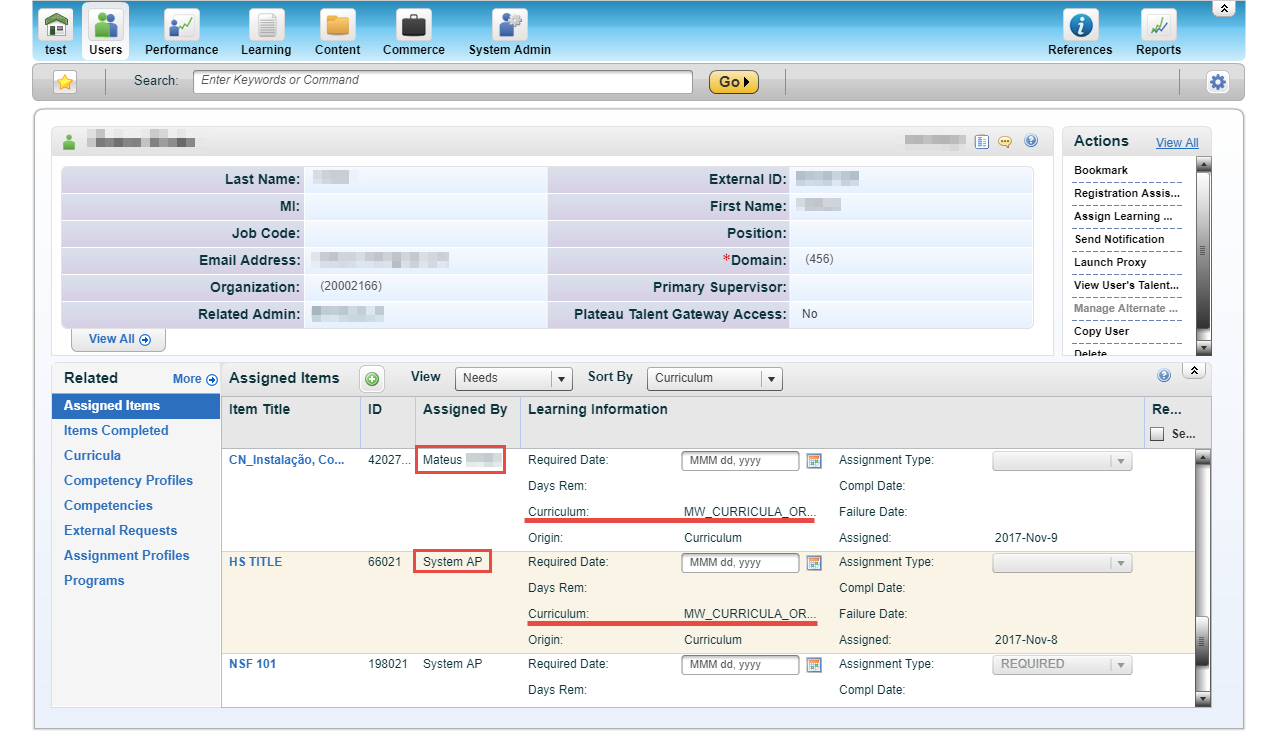This screenshot has width=1277, height=736.
Task: Click scroll-down arrow of assigned items list
Action: pos(1203,700)
